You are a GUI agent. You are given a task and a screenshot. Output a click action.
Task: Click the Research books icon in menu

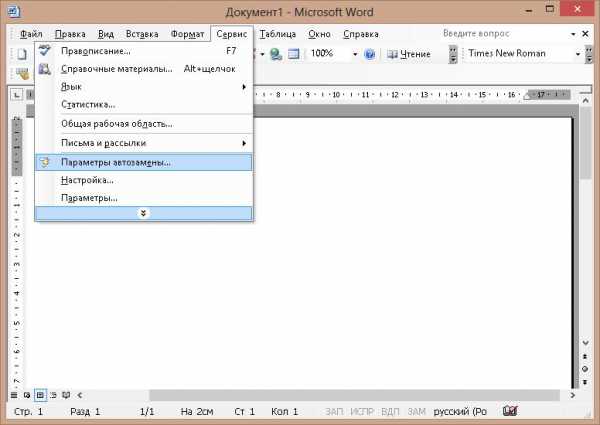(45, 69)
